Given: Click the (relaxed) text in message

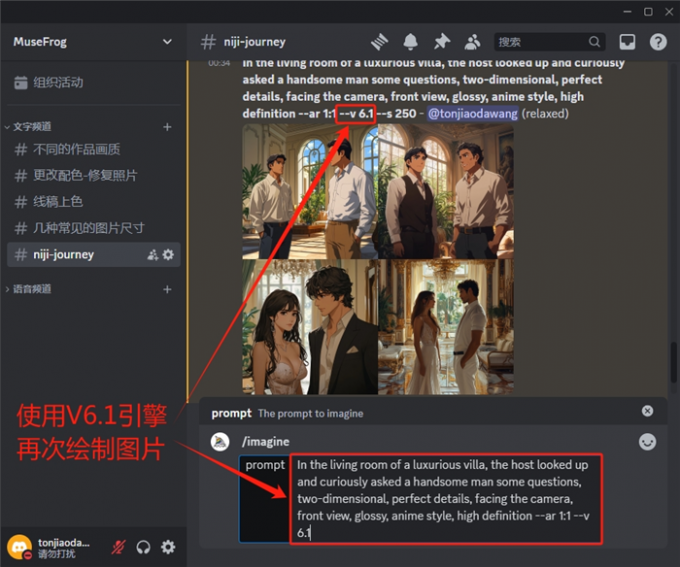Looking at the screenshot, I should coord(545,114).
